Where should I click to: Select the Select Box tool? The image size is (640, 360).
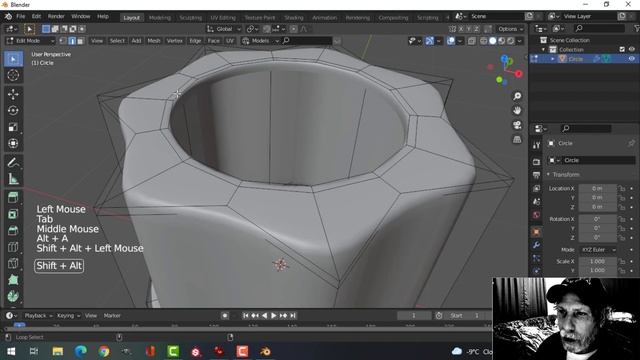click(x=13, y=59)
